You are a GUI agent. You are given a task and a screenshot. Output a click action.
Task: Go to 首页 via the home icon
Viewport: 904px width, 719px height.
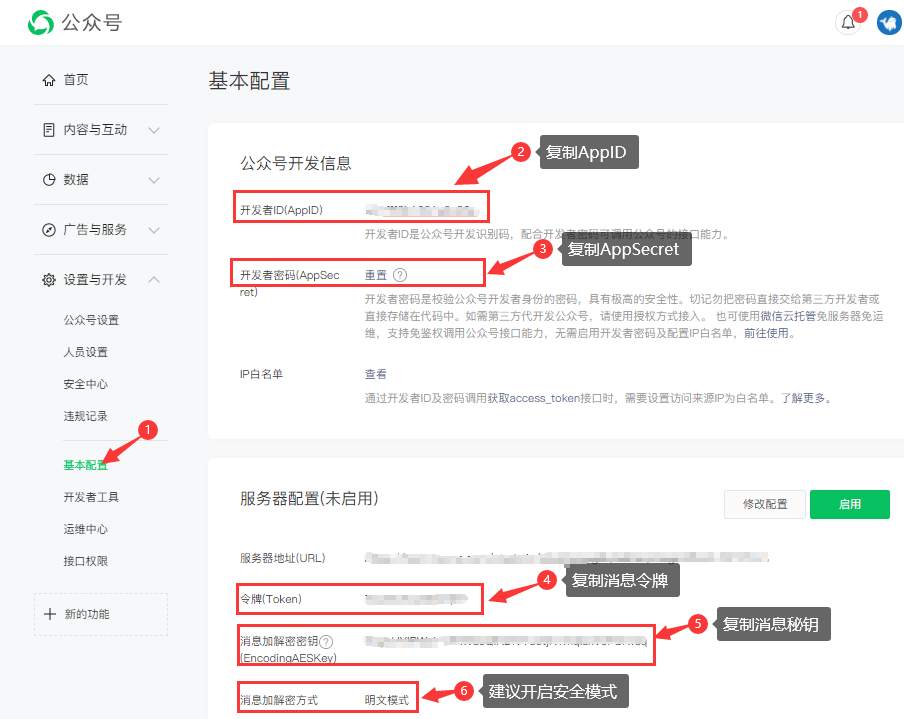(49, 80)
